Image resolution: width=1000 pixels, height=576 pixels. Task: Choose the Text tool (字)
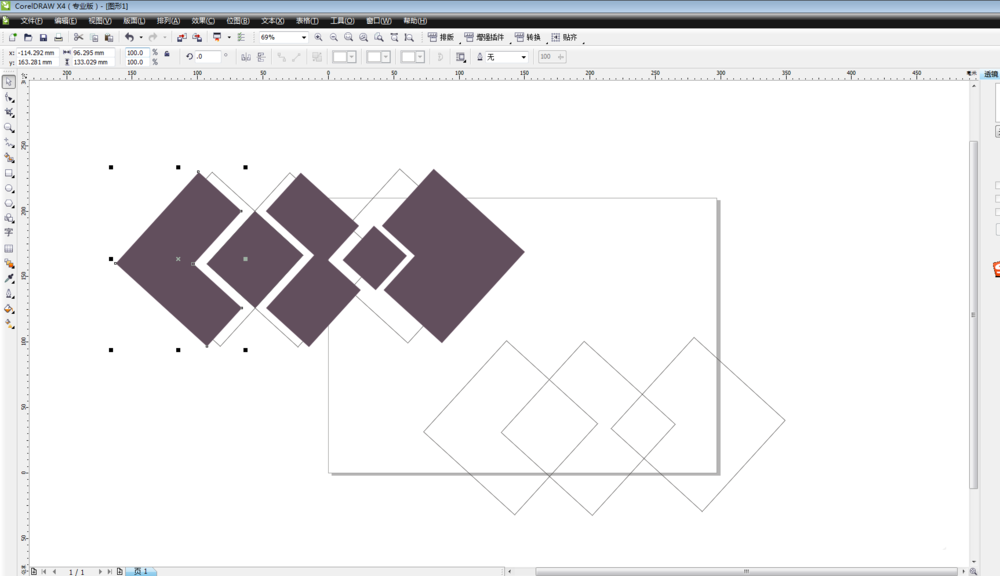tap(9, 233)
